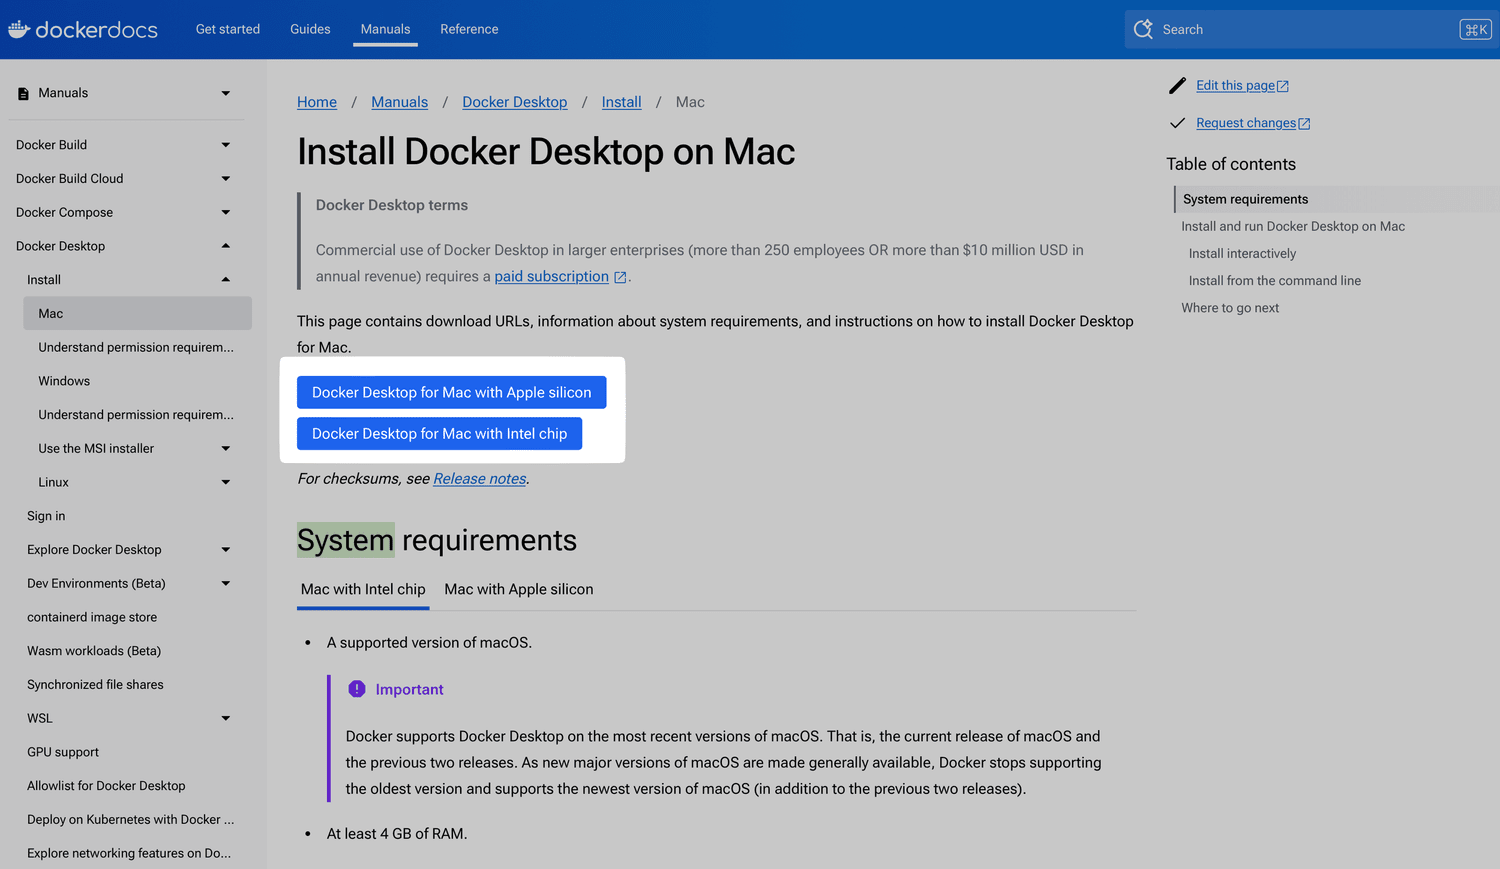Click the Search input field
1500x869 pixels.
[x=1310, y=30]
